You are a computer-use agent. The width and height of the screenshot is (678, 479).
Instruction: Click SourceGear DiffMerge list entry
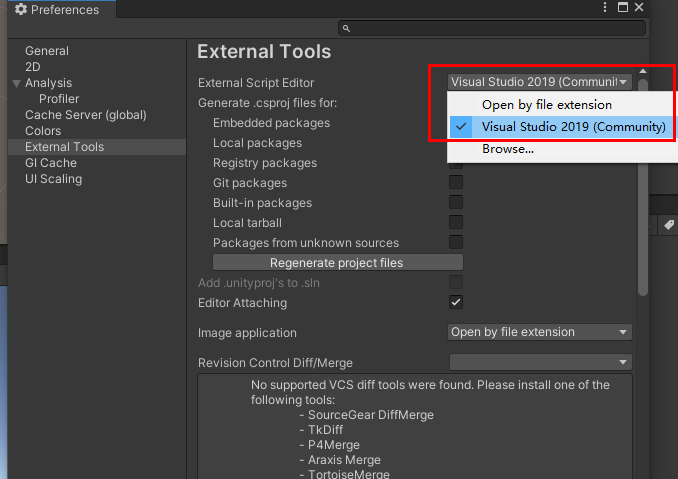point(371,415)
